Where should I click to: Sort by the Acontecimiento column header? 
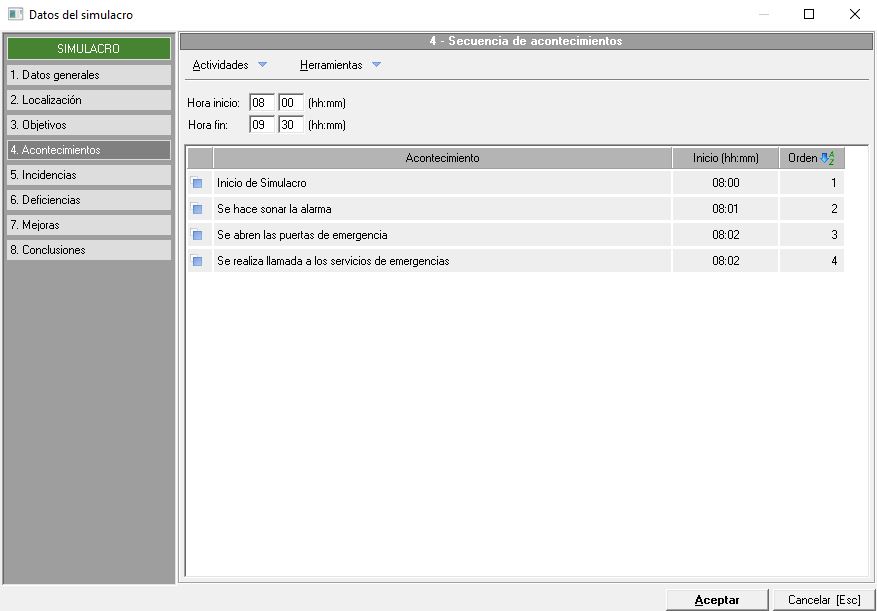pyautogui.click(x=442, y=158)
